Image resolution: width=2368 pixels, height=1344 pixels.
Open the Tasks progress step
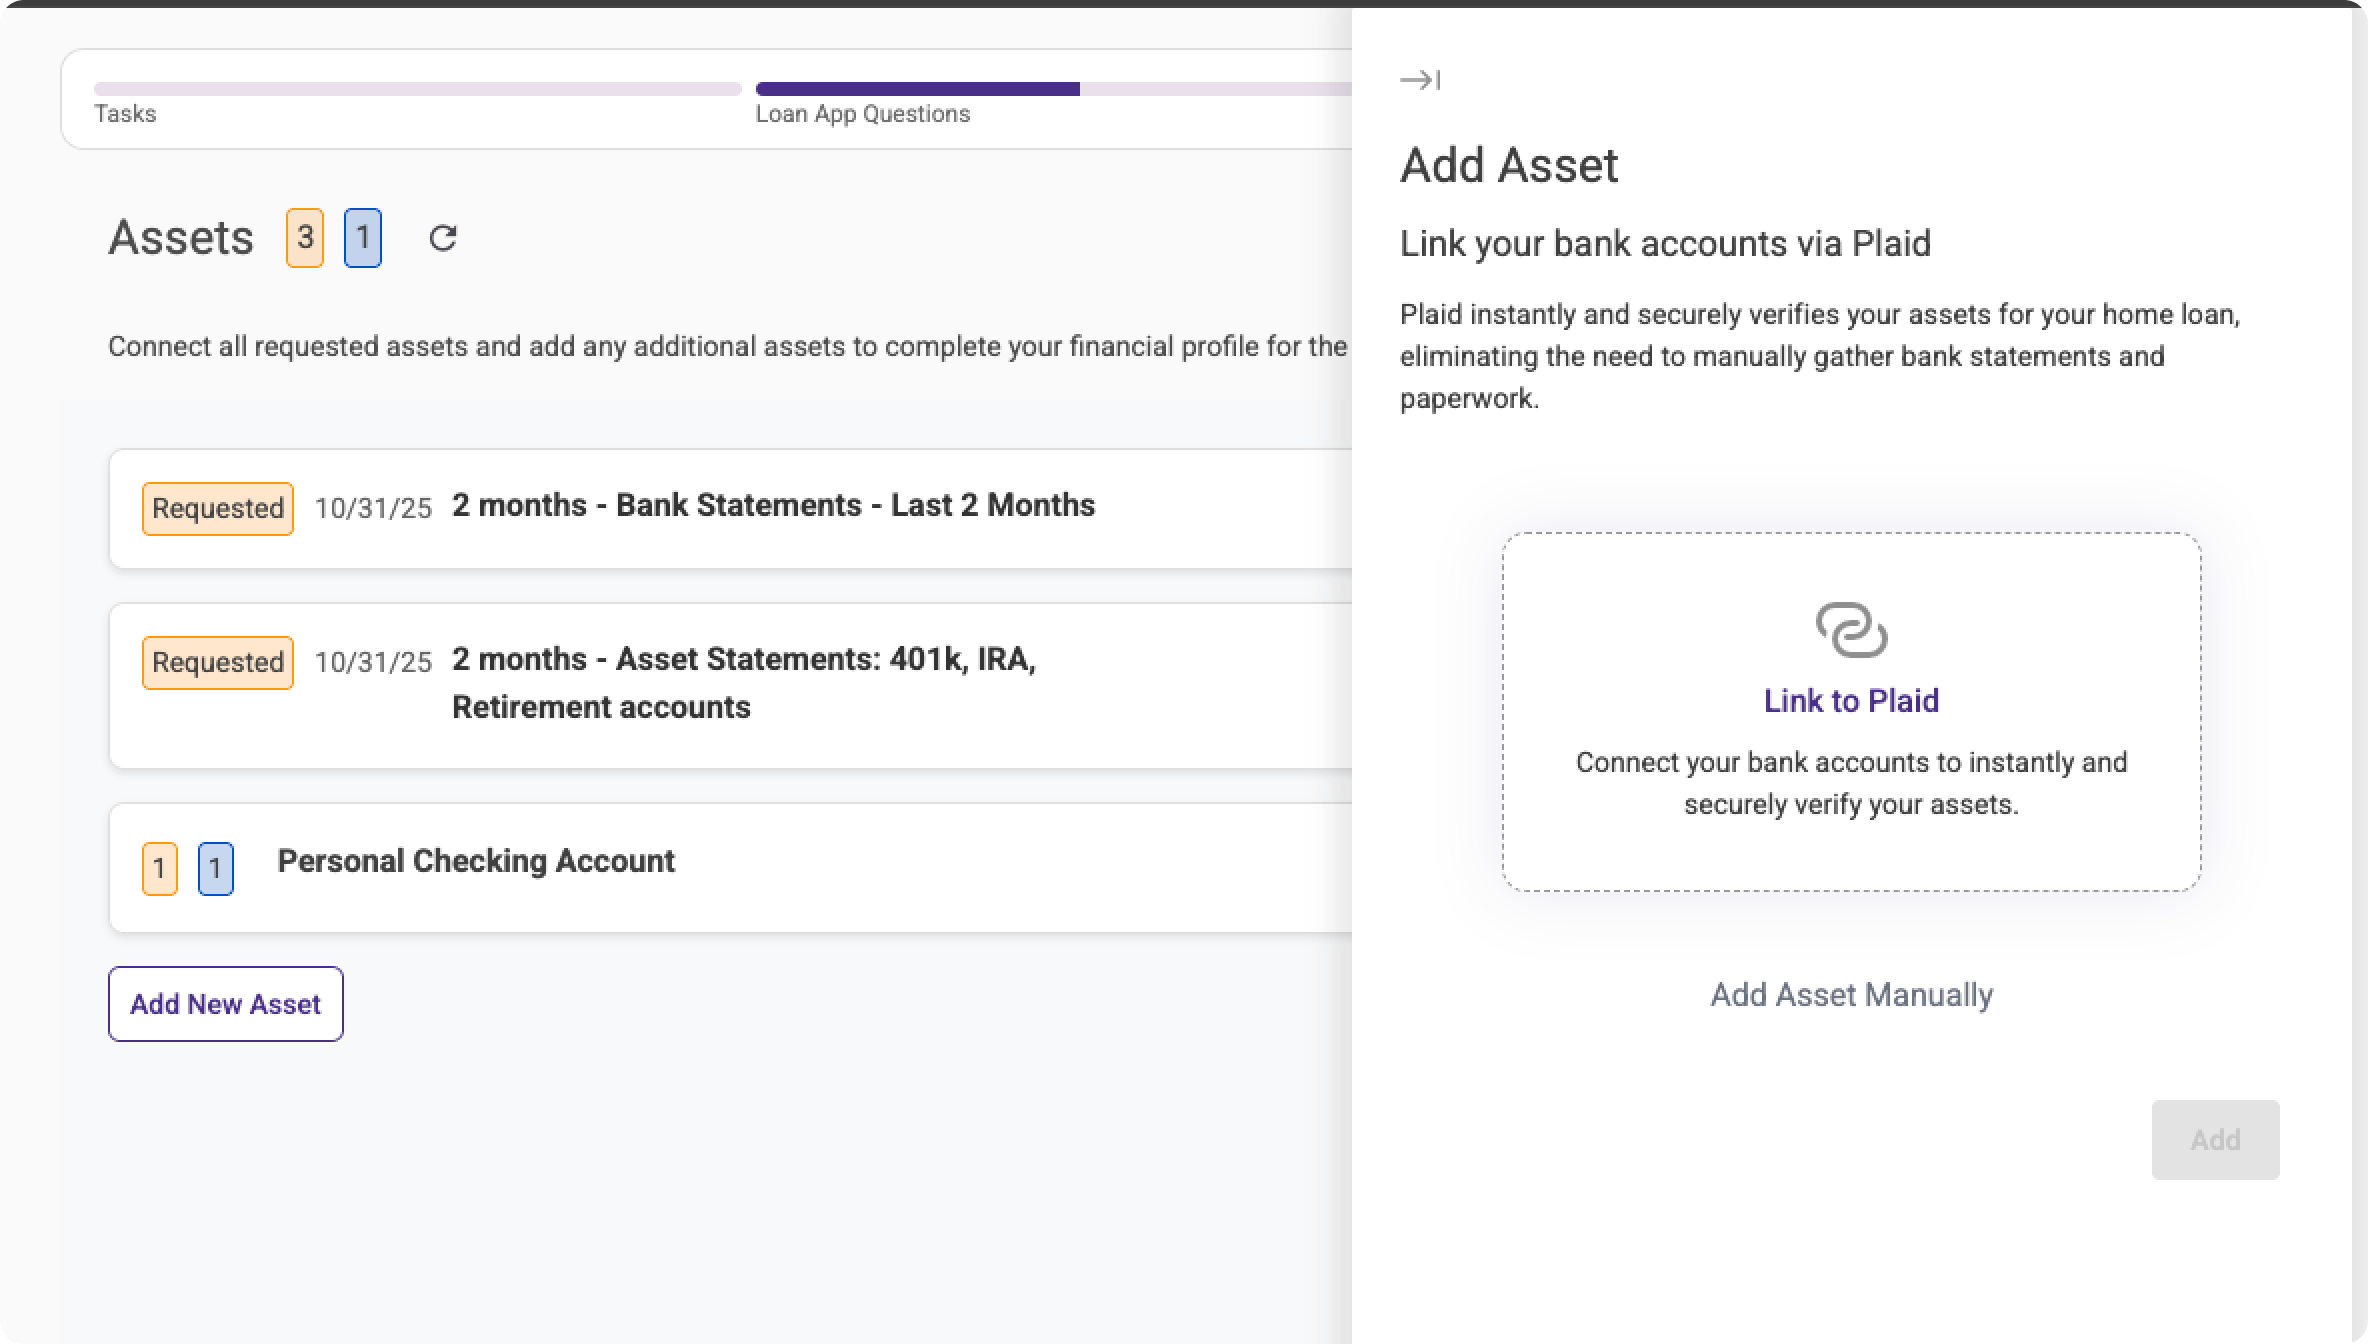125,114
